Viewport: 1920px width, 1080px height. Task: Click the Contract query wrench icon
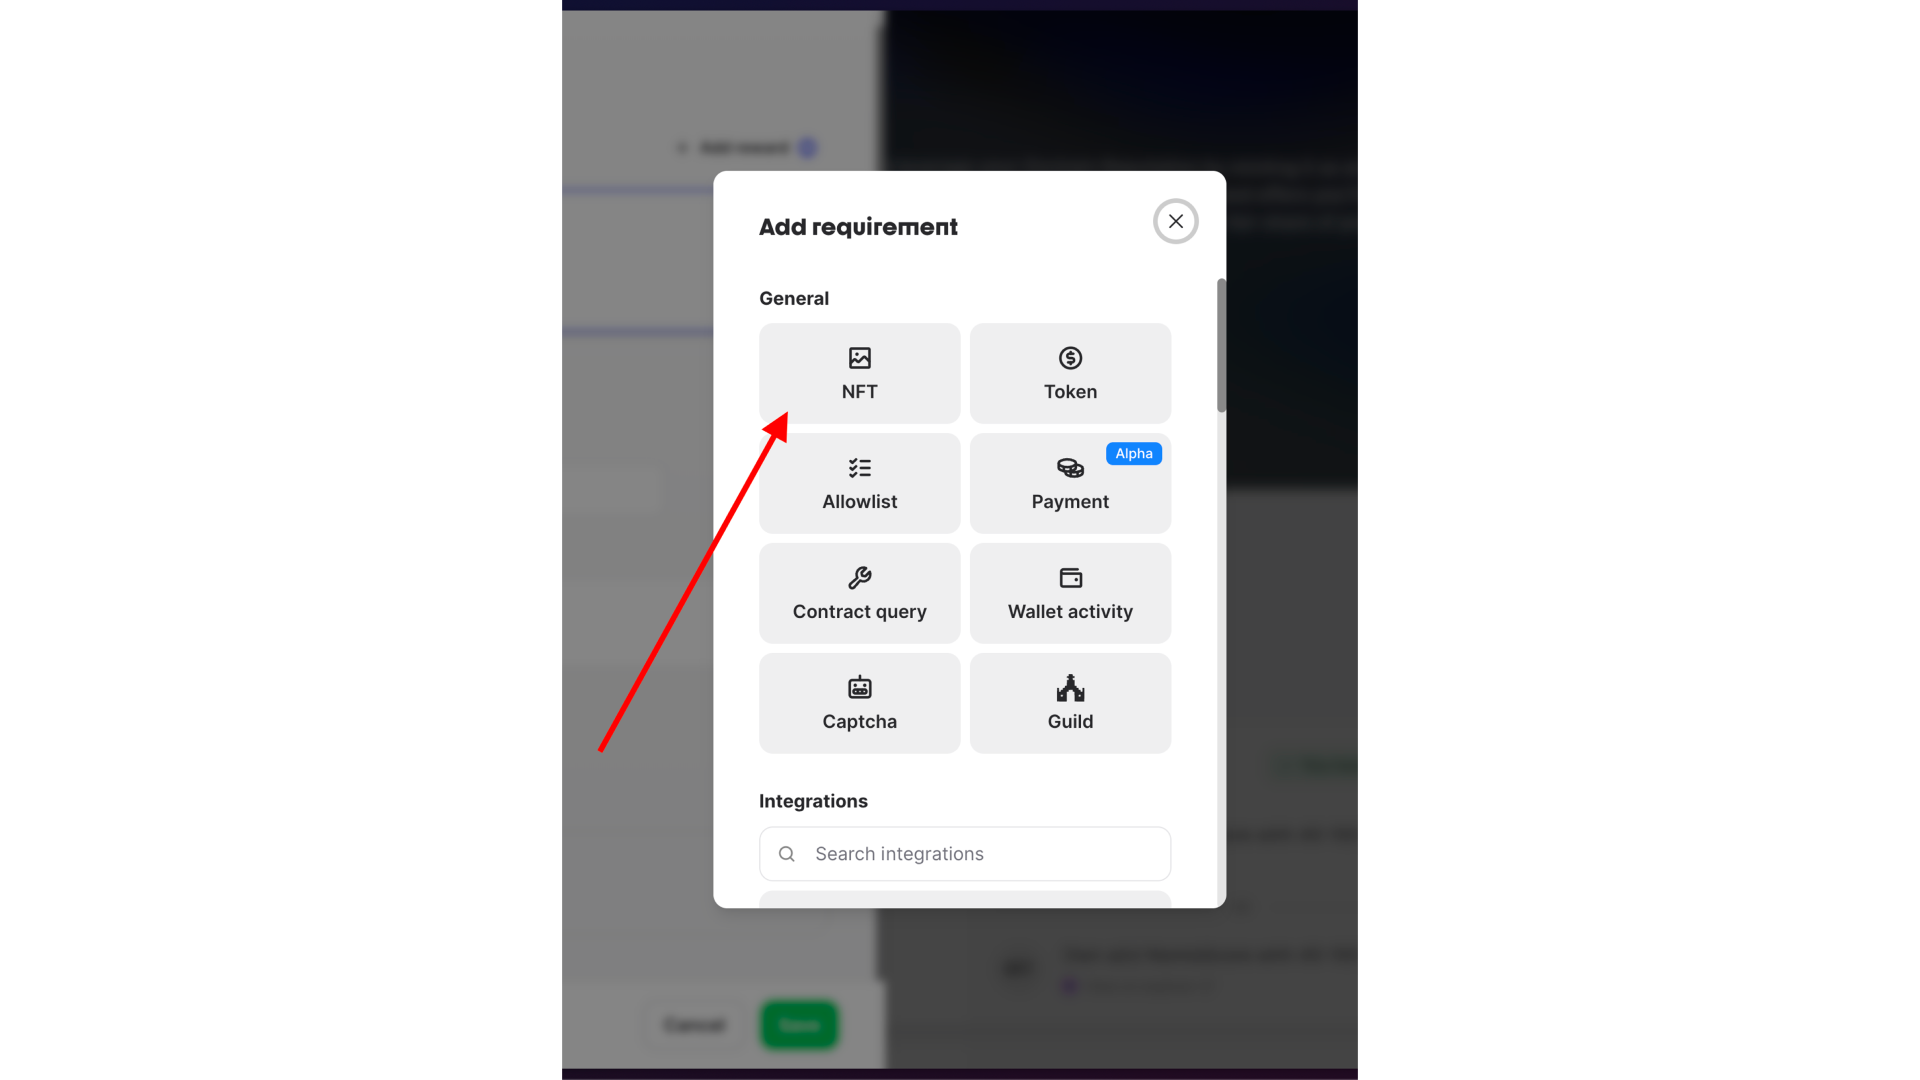[858, 576]
